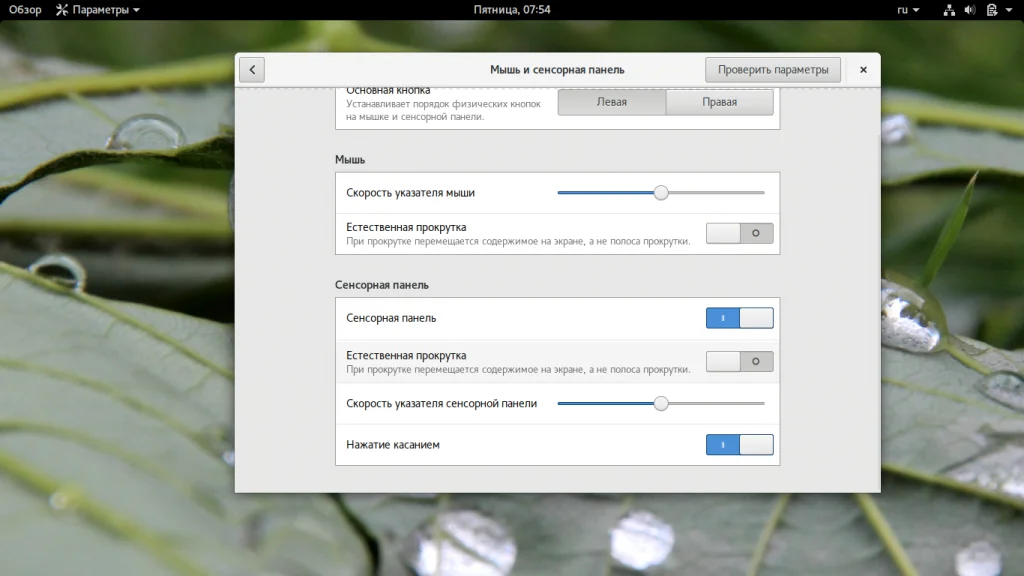
Task: Click the back arrow in the header
Action: 252,70
